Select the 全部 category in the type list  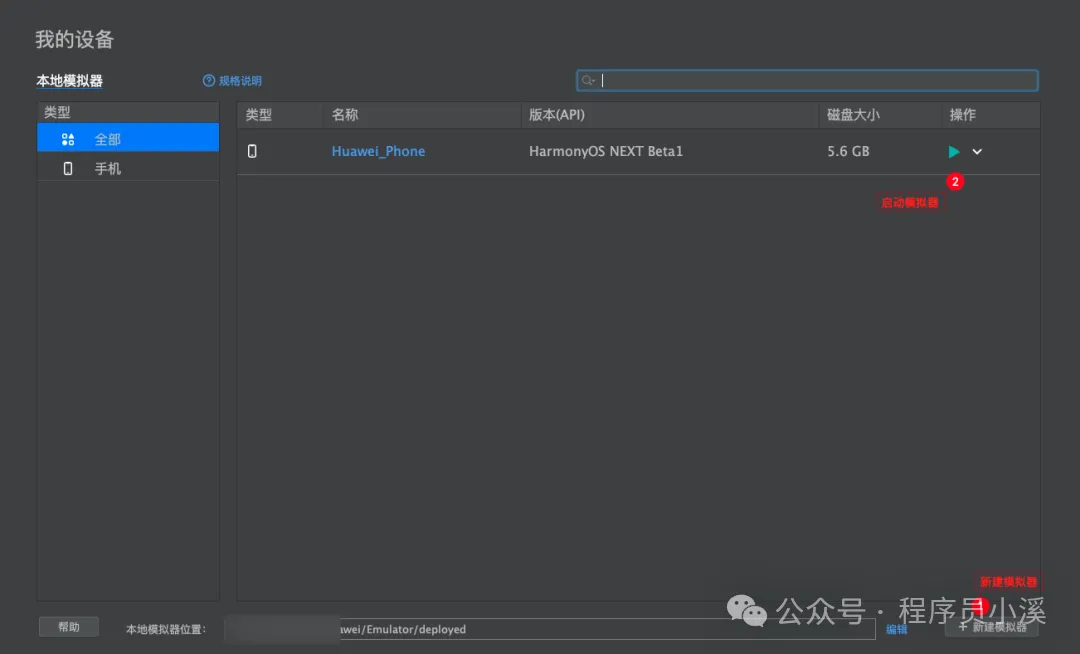click(x=128, y=139)
